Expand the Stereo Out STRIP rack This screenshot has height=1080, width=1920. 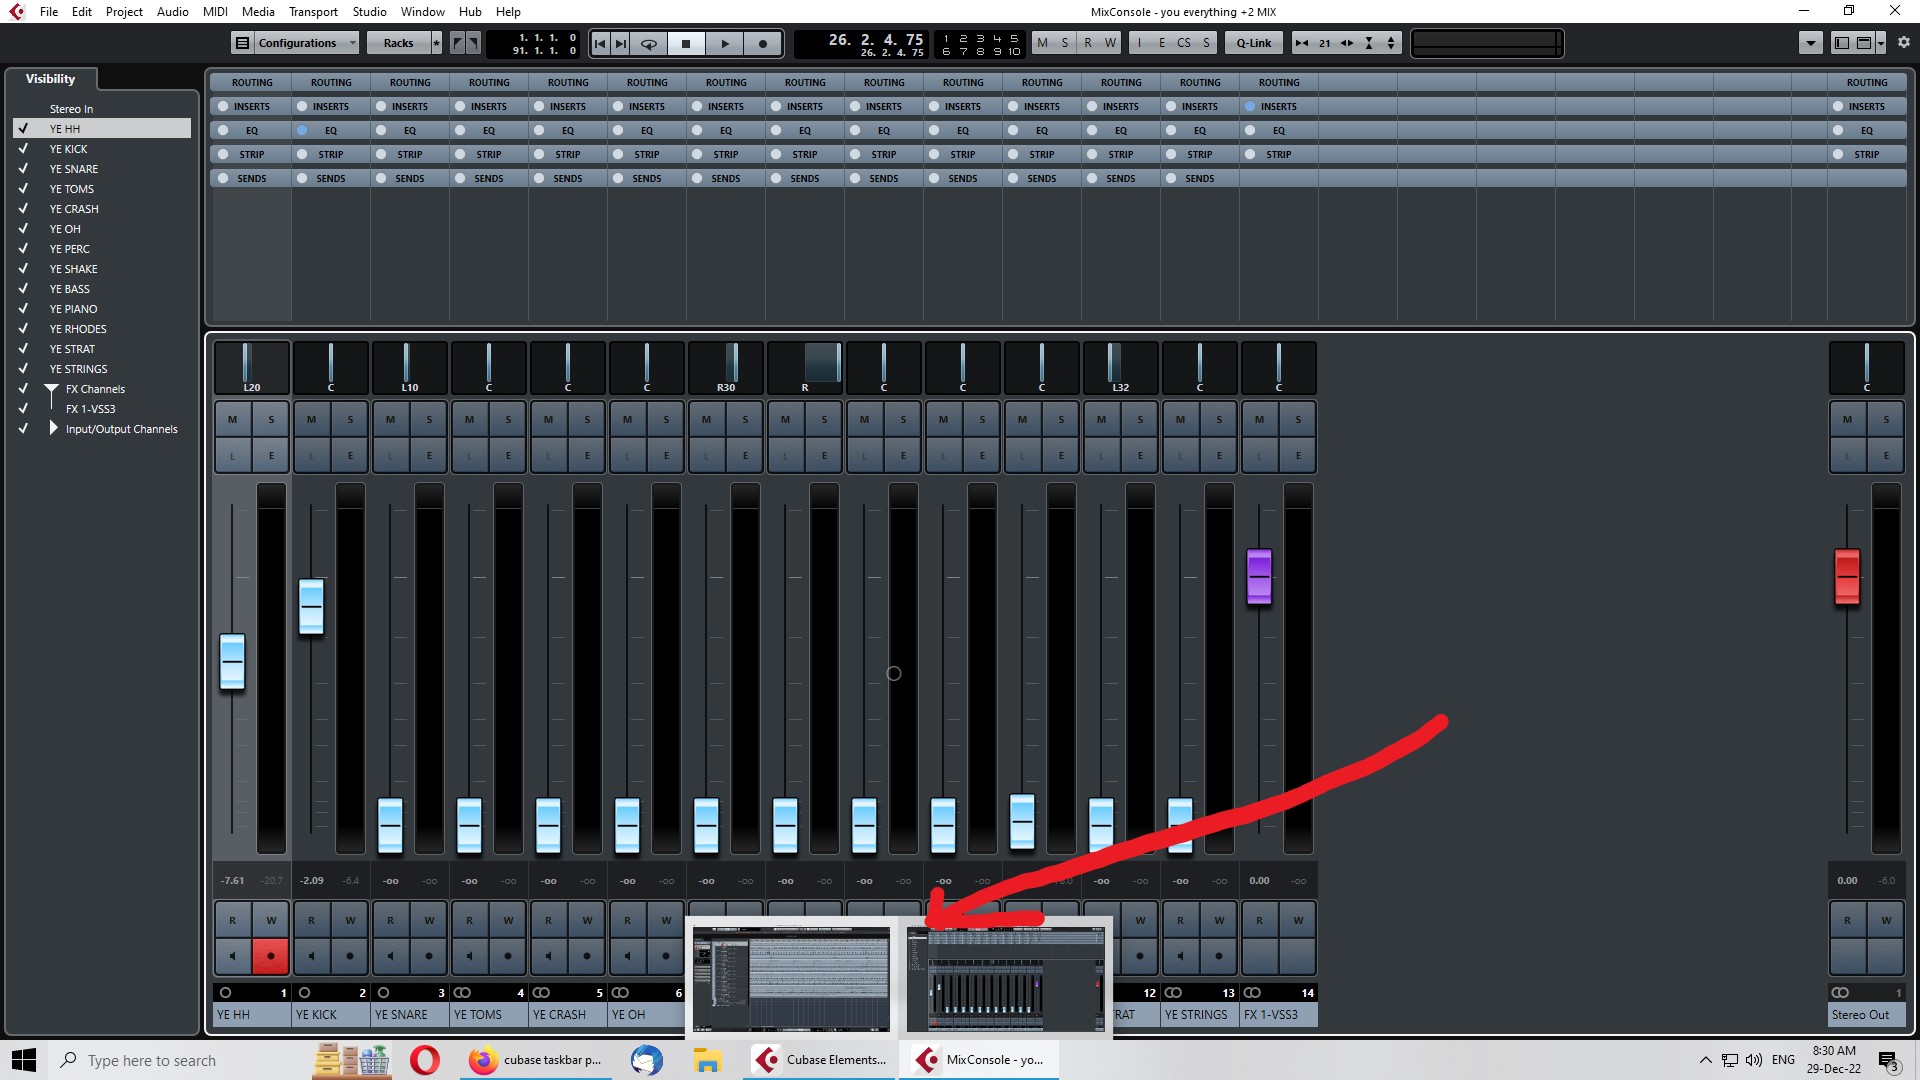pos(1867,154)
